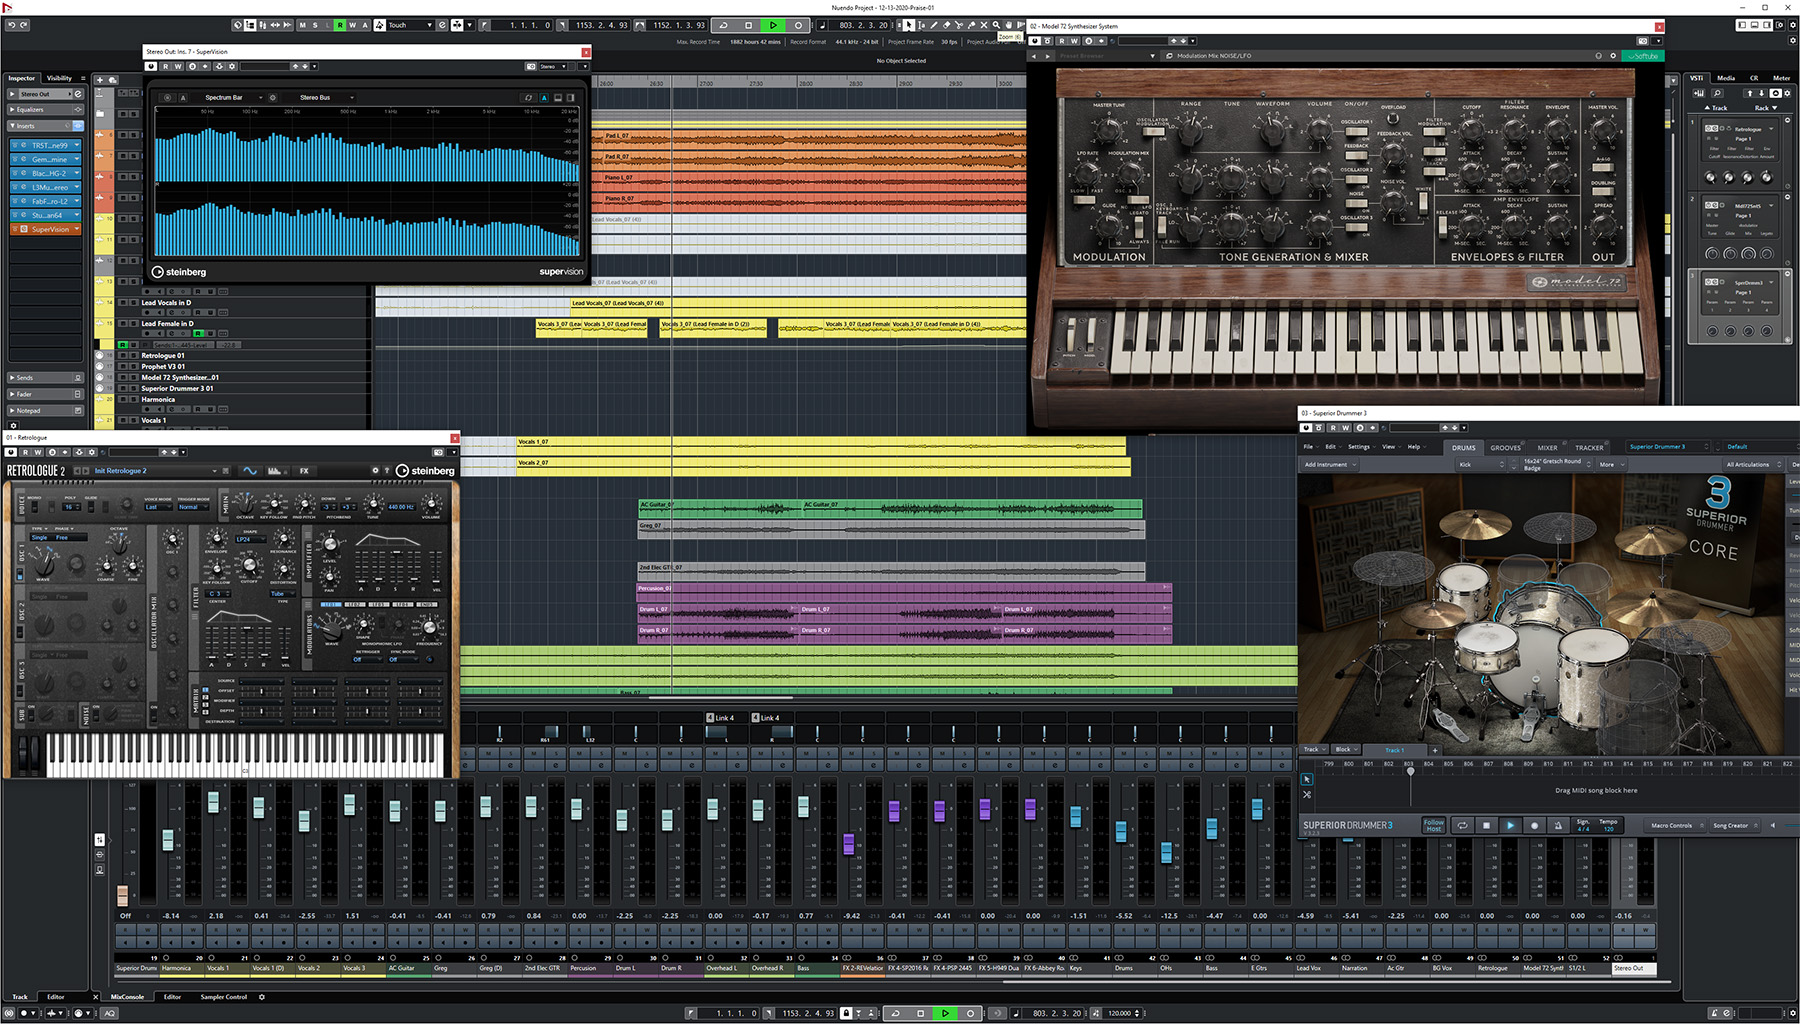
Task: Switch to the VSTi tab
Action: [1697, 78]
